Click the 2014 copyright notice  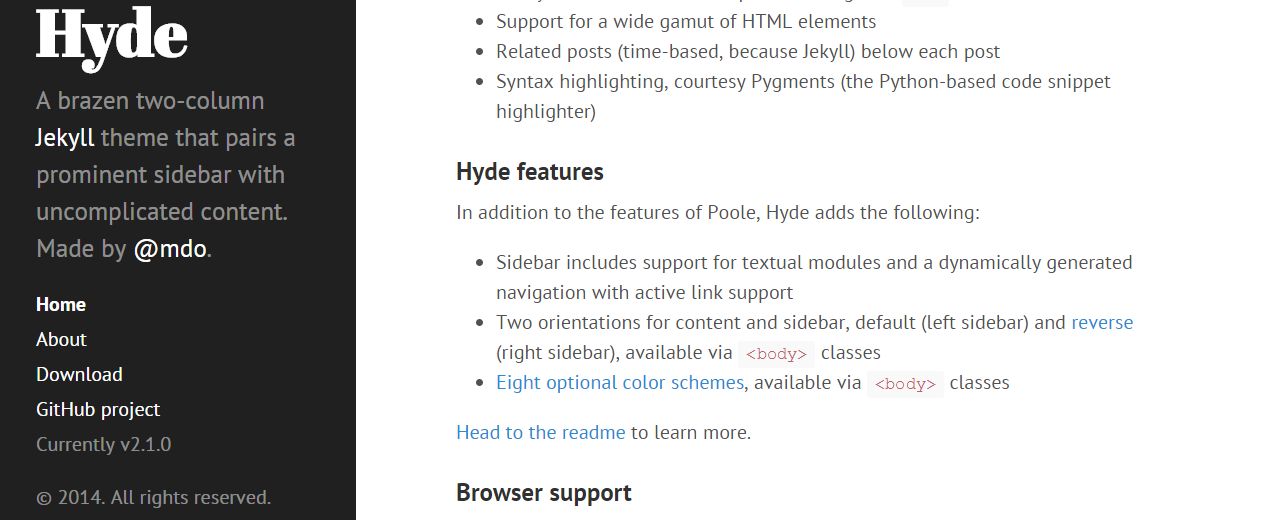pyautogui.click(x=154, y=497)
